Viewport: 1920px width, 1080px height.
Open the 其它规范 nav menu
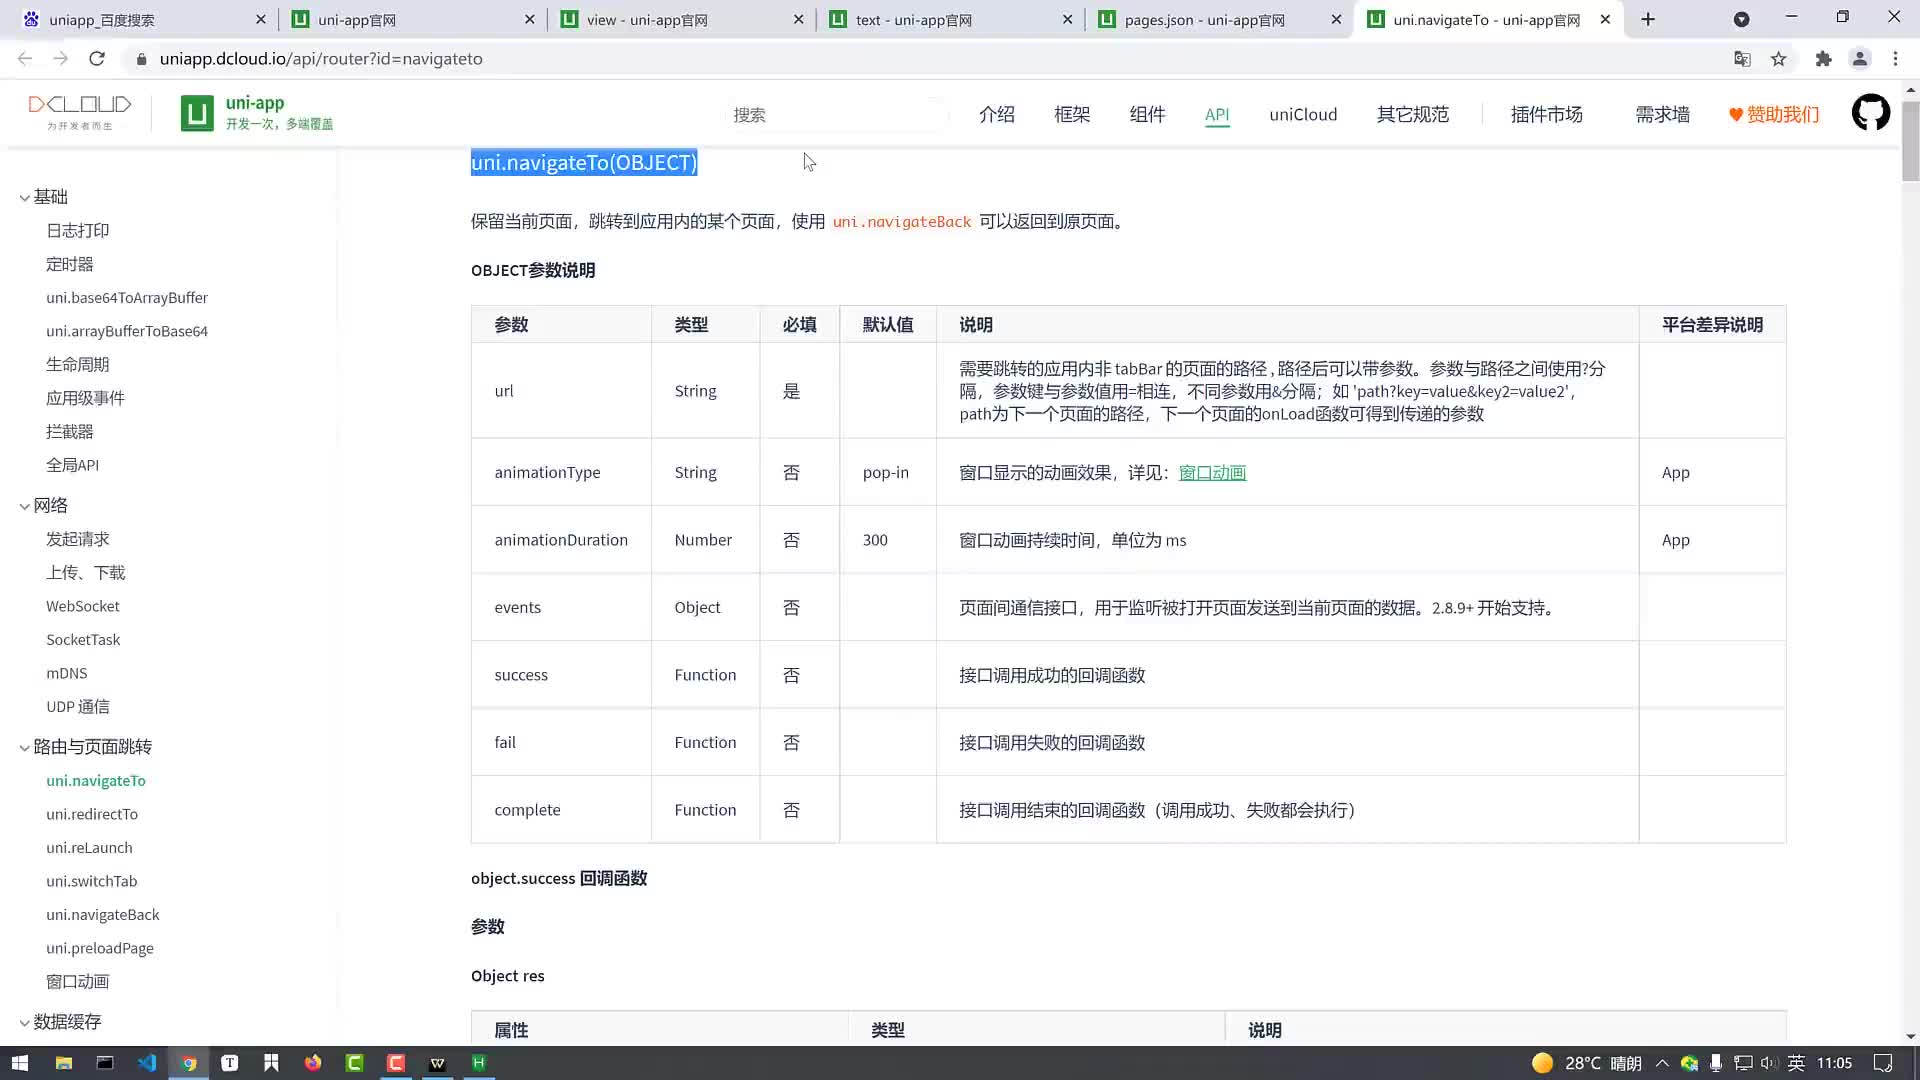click(1412, 114)
